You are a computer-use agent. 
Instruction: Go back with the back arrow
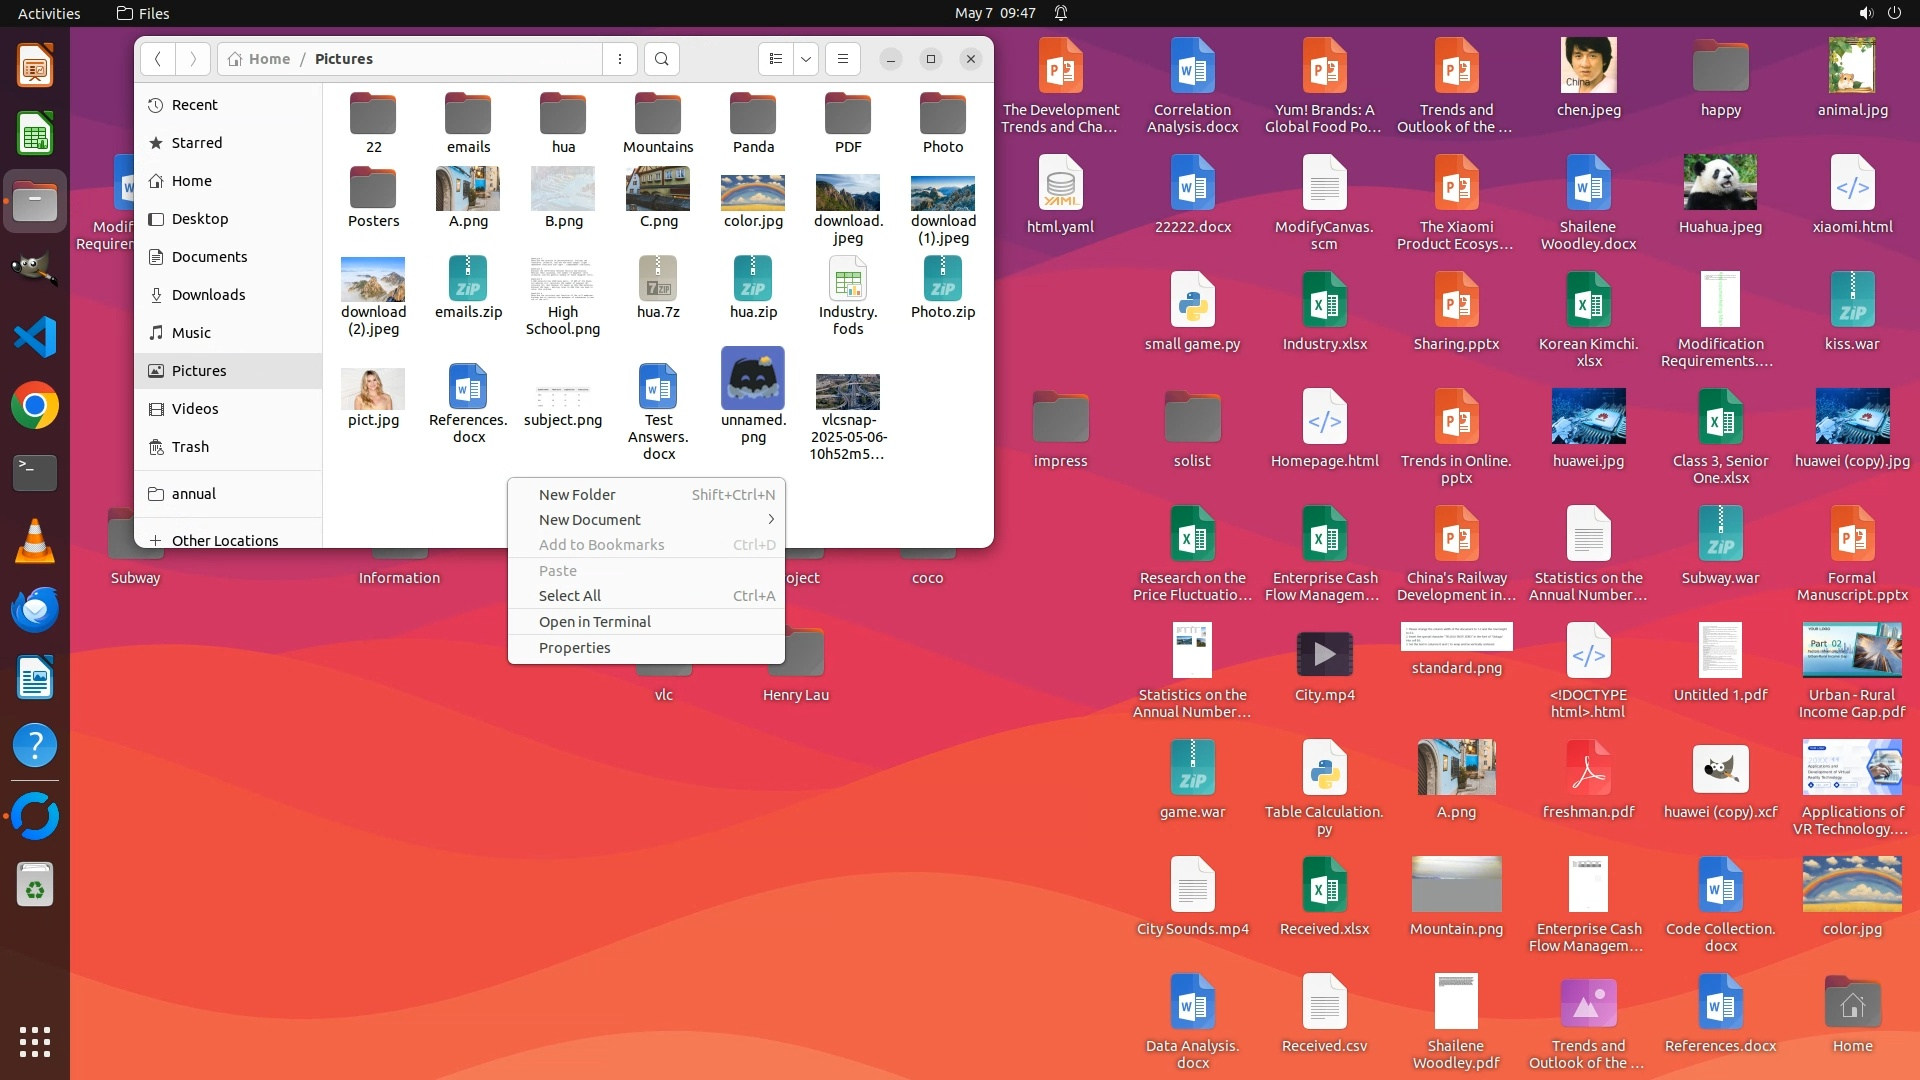click(158, 59)
